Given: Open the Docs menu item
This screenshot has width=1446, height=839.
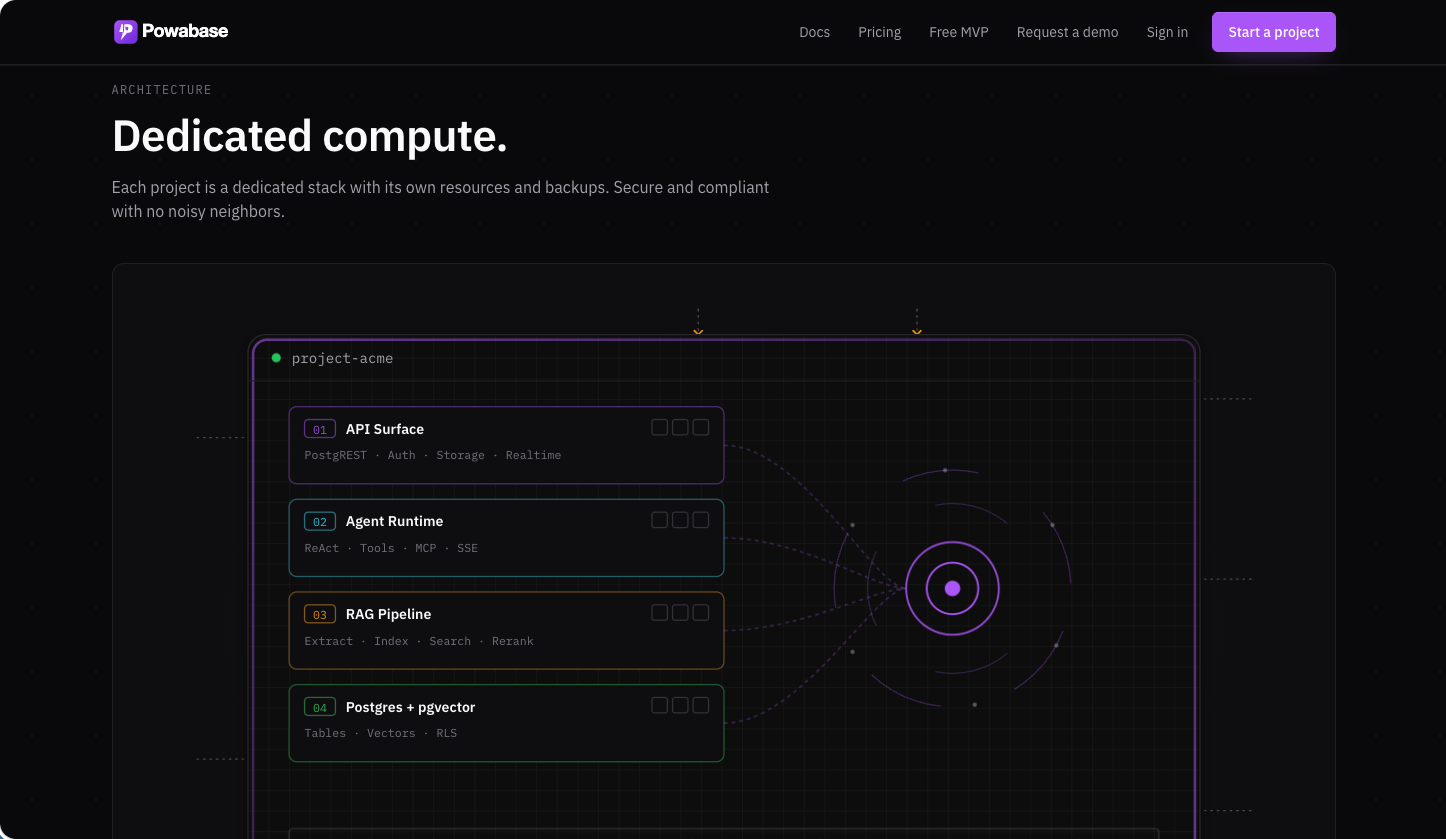Looking at the screenshot, I should pos(815,32).
